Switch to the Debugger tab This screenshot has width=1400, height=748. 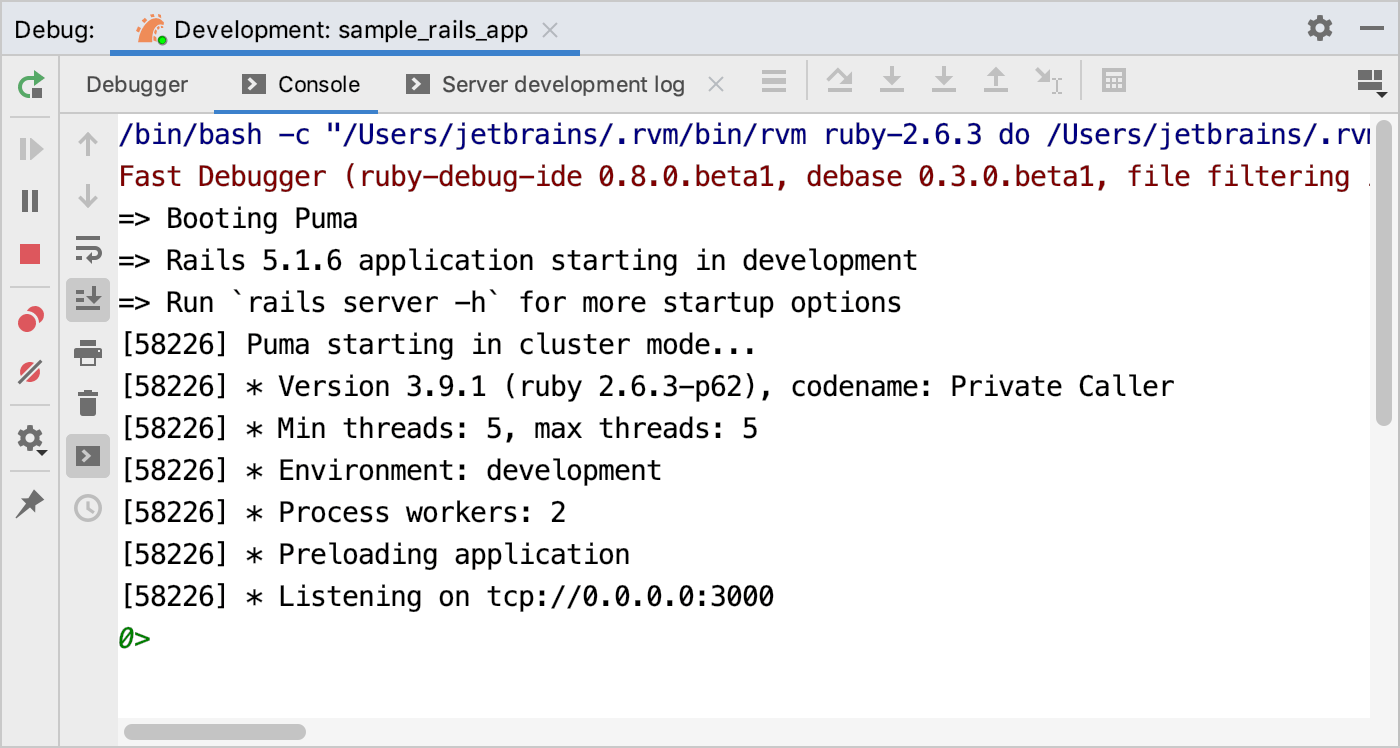pyautogui.click(x=137, y=84)
